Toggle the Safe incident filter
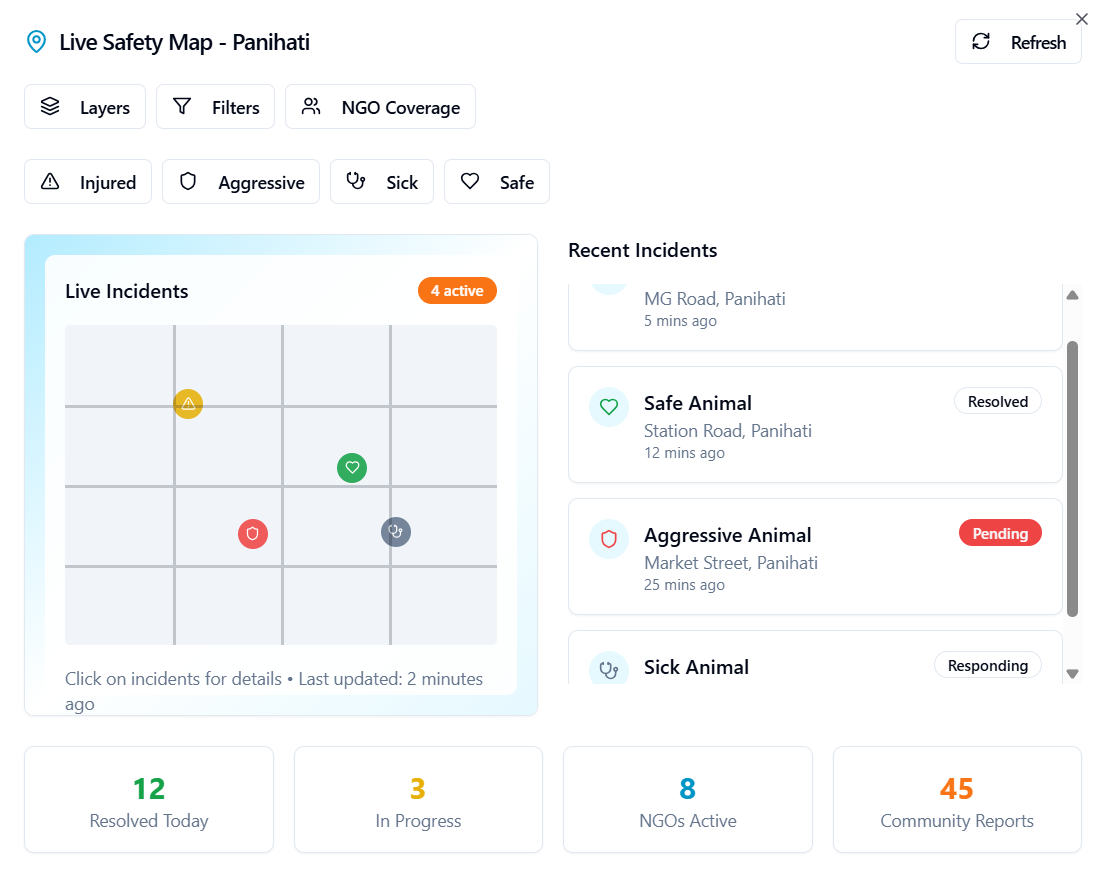1097x875 pixels. pyautogui.click(x=497, y=182)
